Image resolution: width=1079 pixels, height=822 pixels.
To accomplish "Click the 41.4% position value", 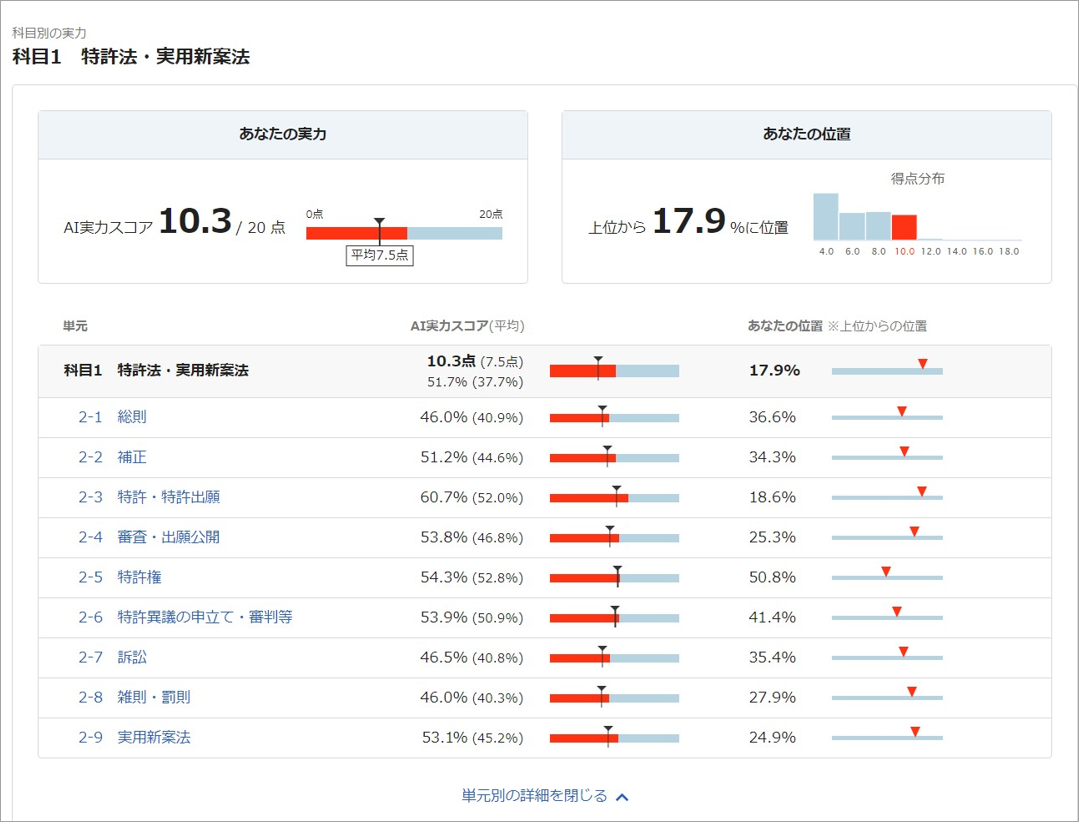I will click(772, 617).
